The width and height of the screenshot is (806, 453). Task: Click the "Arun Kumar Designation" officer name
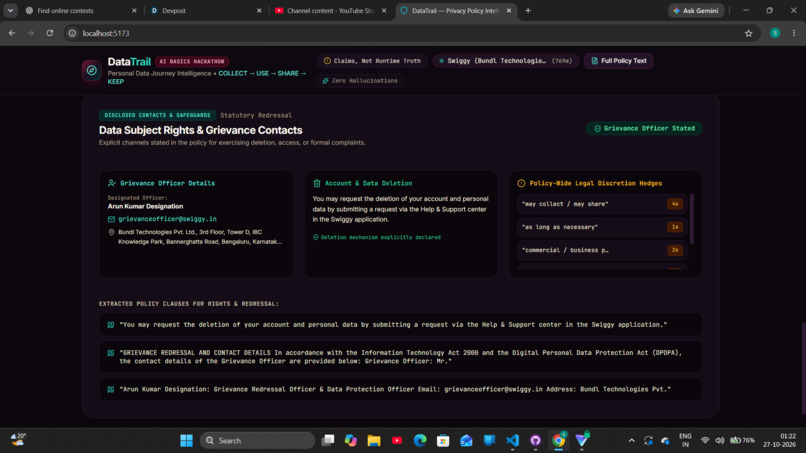tap(145, 206)
